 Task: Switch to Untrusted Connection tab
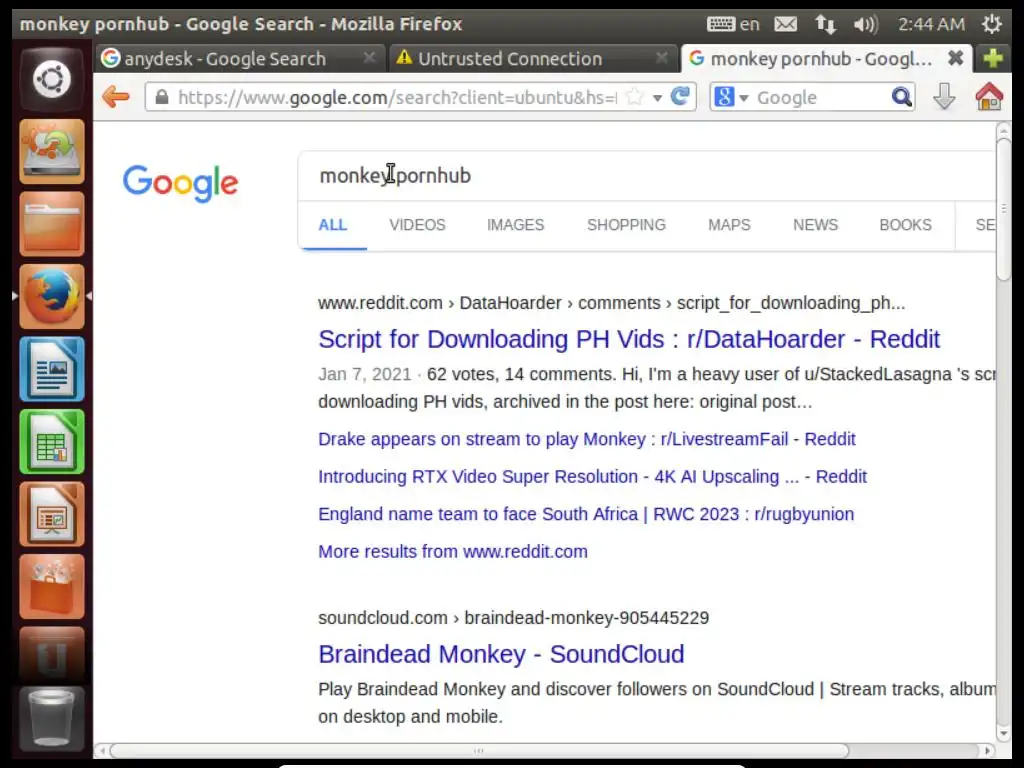[510, 59]
